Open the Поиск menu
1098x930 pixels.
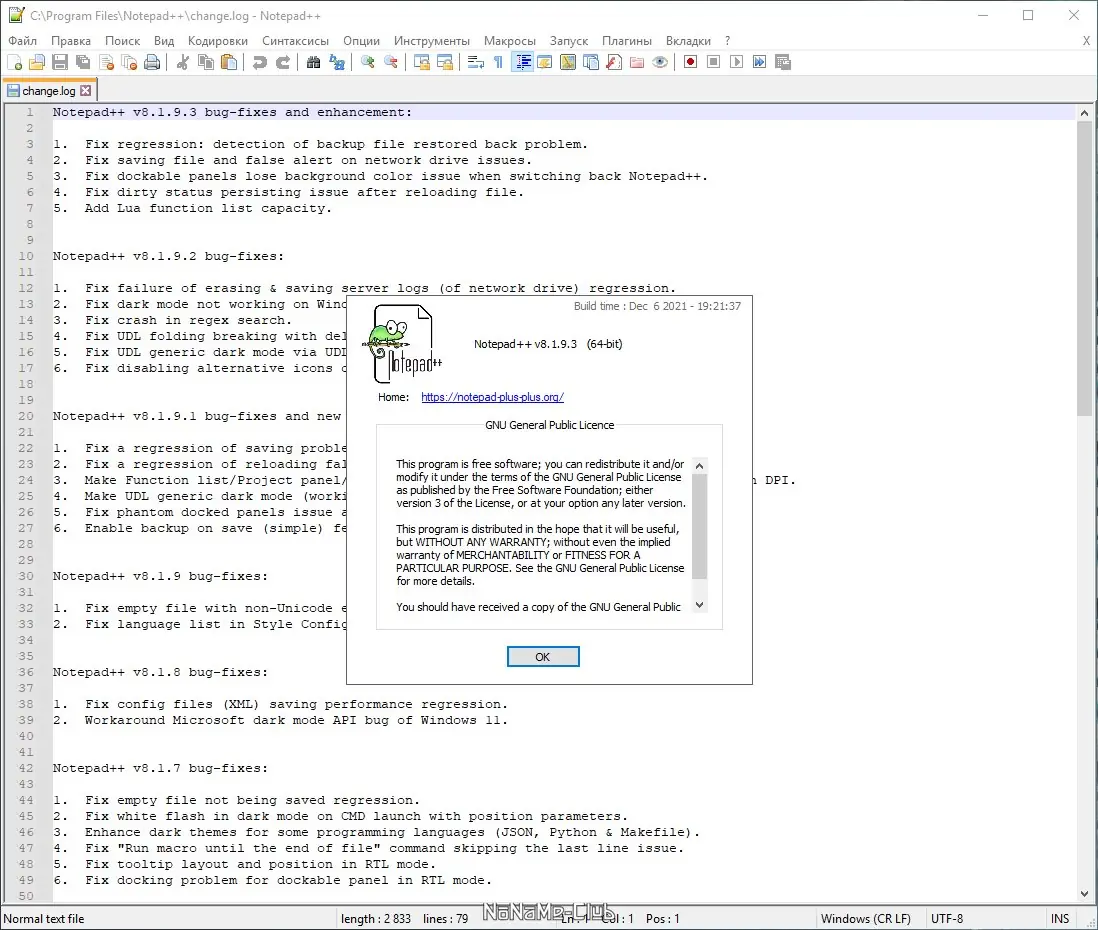point(123,41)
